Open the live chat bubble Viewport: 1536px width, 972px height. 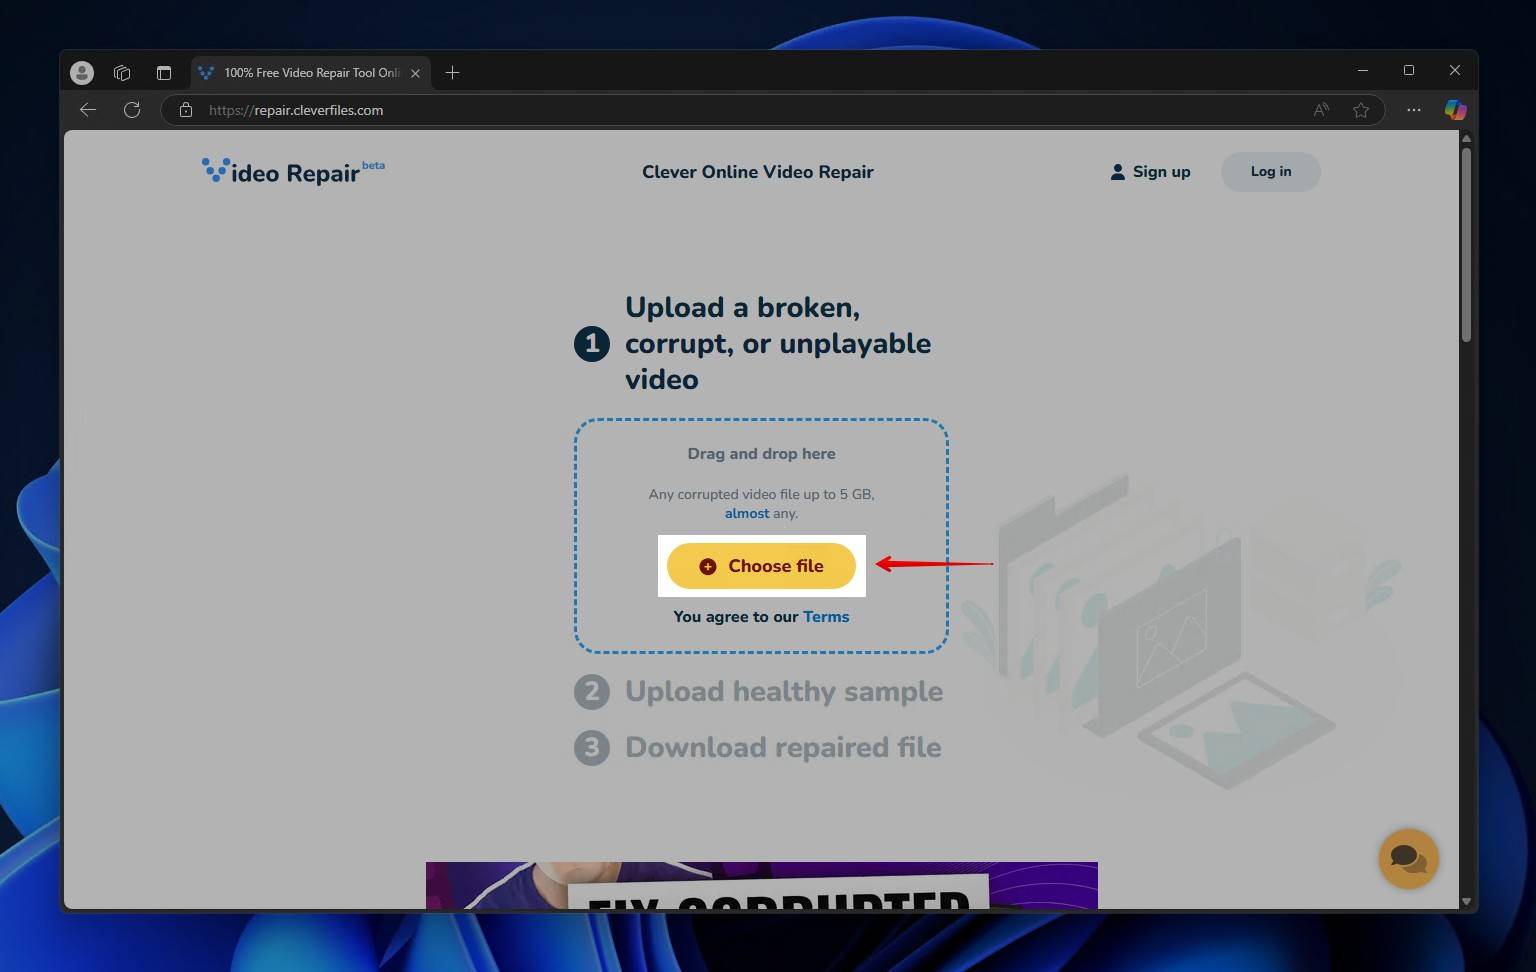pyautogui.click(x=1408, y=858)
